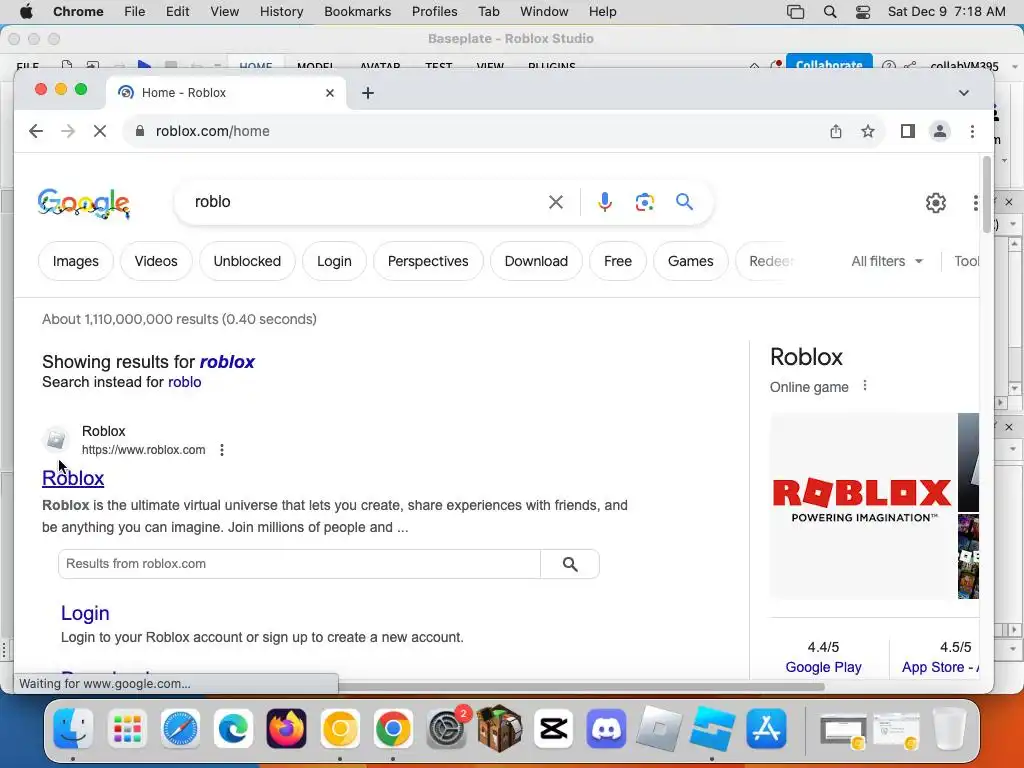Open Launchpad from the dock
Viewport: 1024px width, 768px height.
coord(127,728)
